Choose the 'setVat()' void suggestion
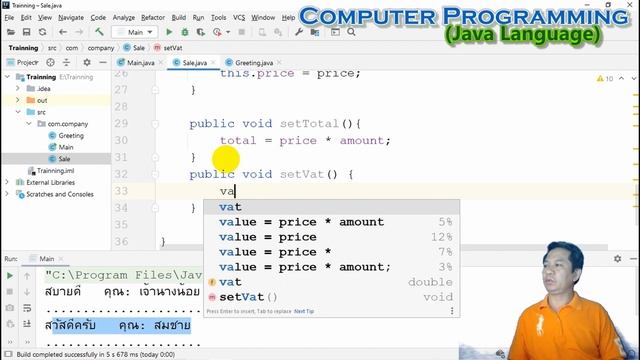This screenshot has width=640, height=360. point(332,297)
